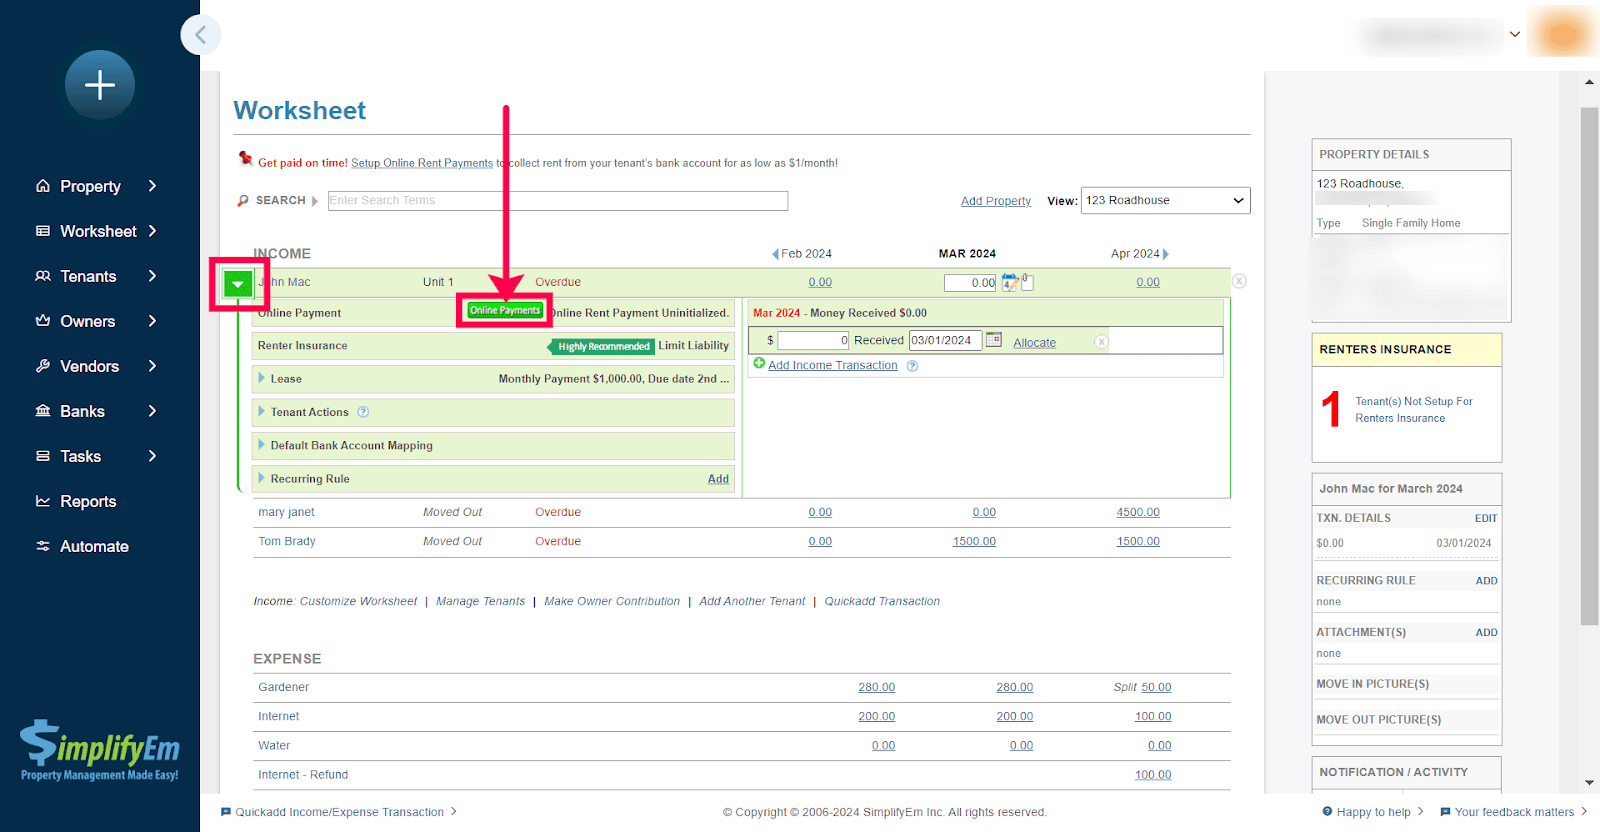The image size is (1600, 832).
Task: Open the calendar picker beside Received date
Action: (993, 340)
